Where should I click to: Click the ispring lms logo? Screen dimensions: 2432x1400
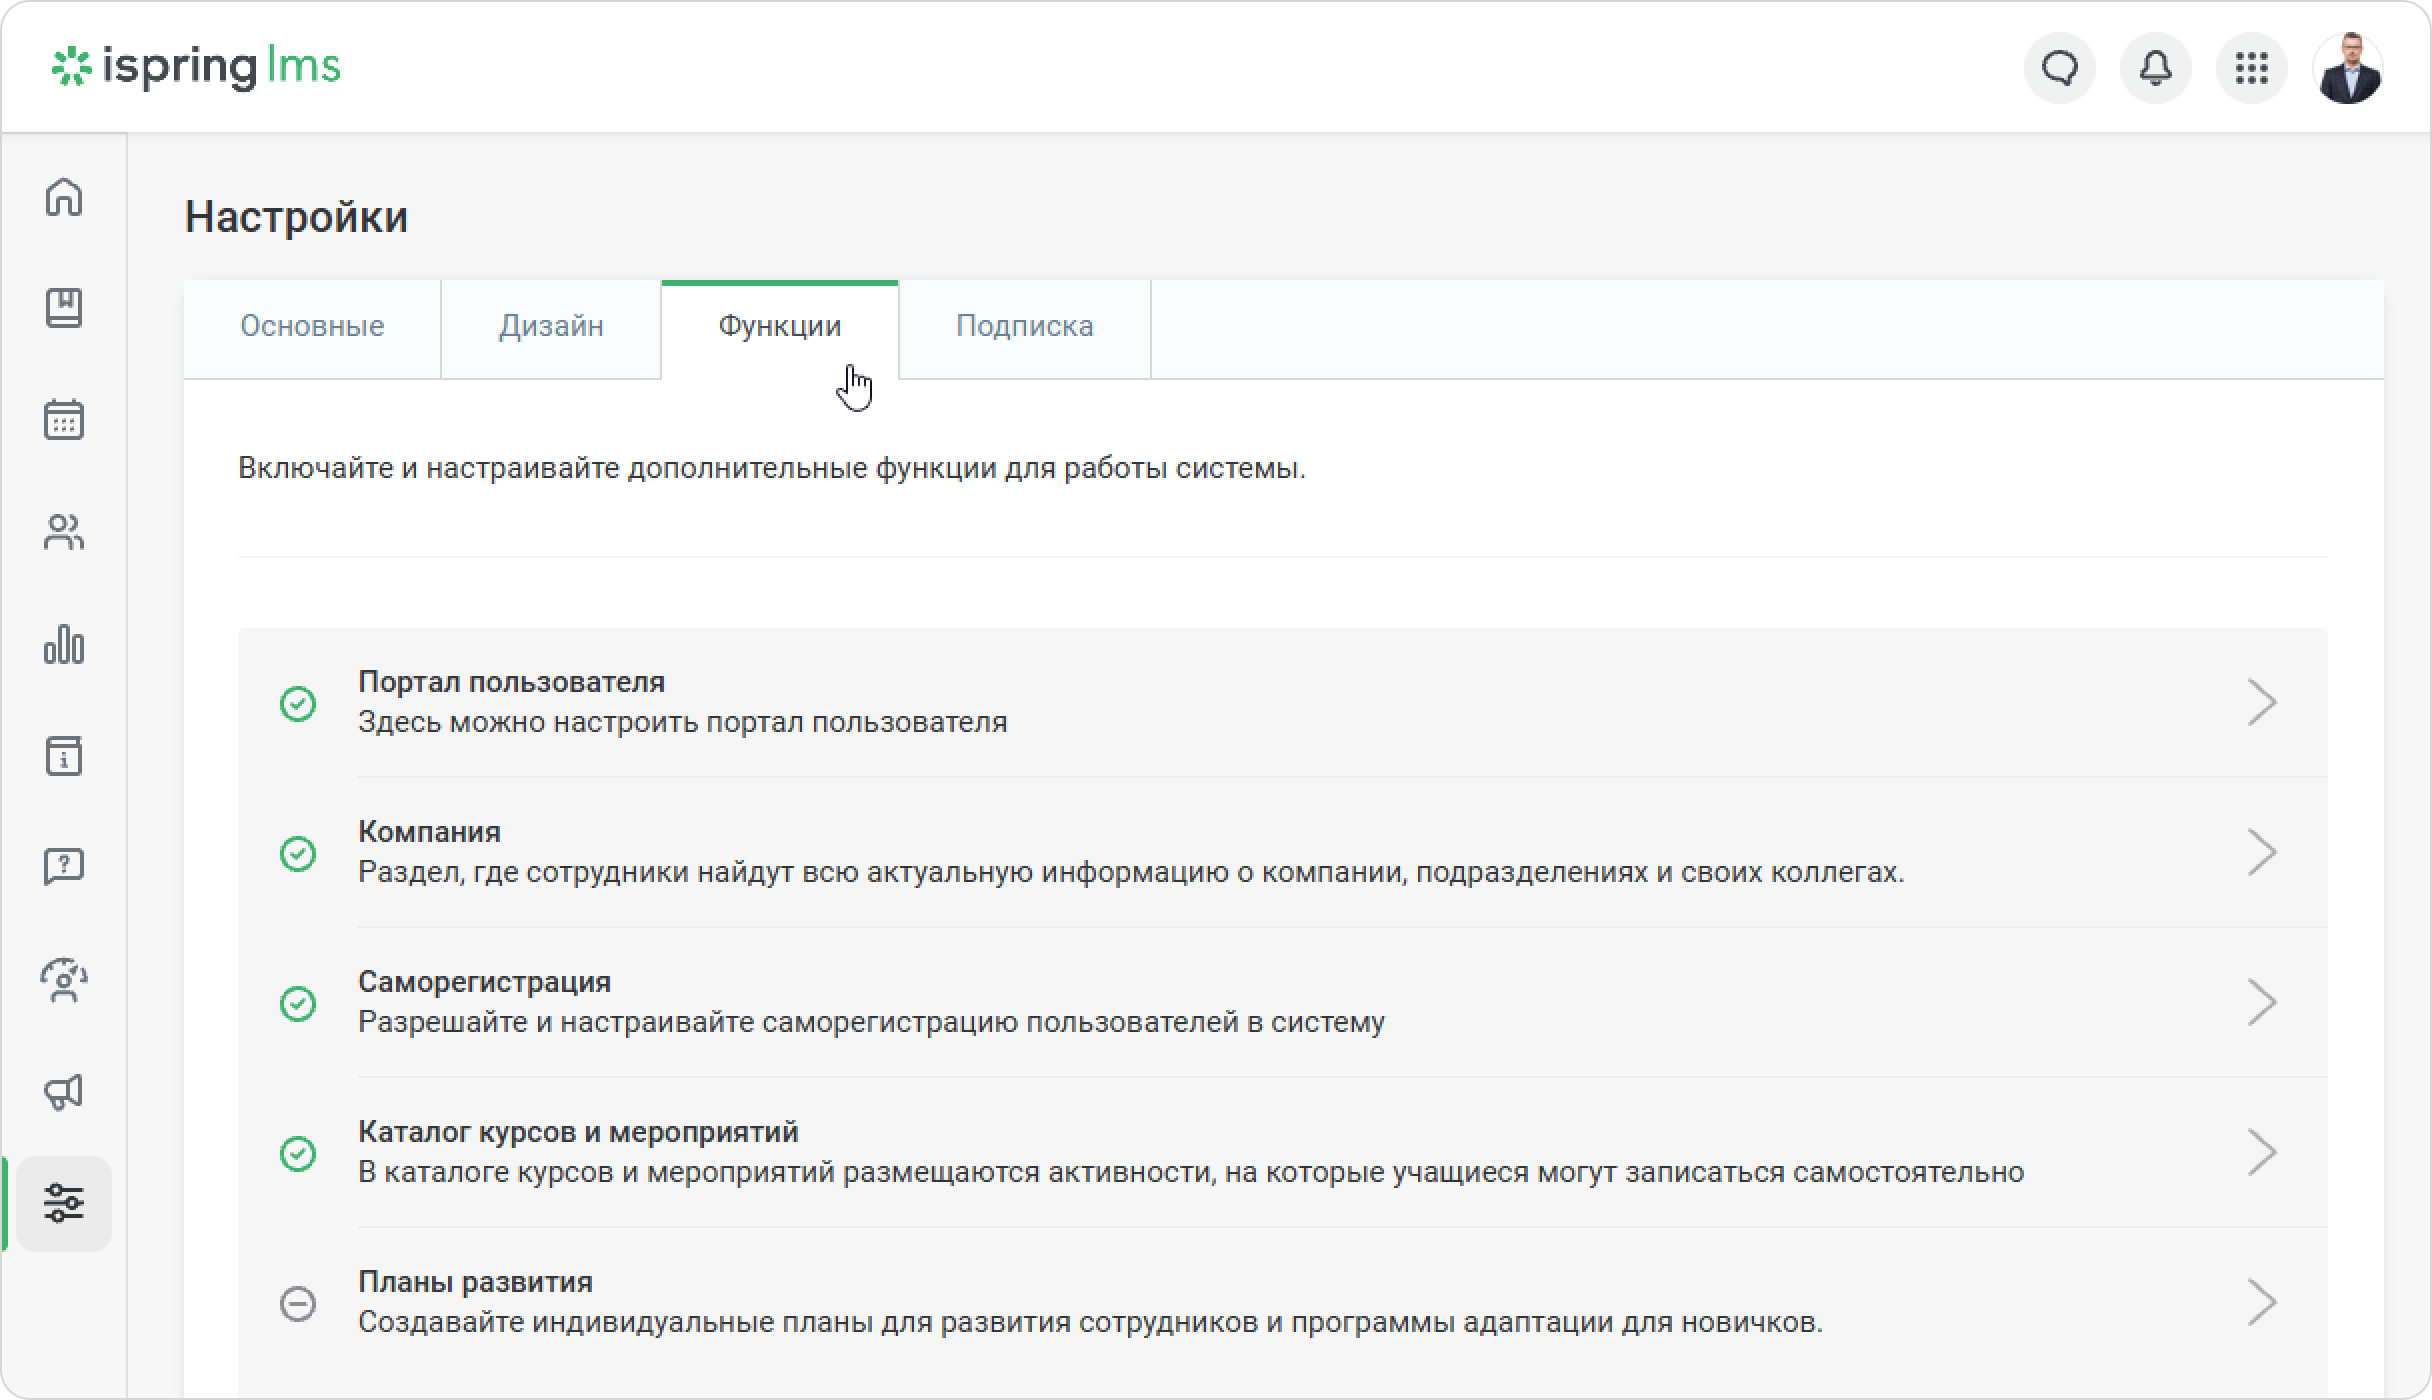coord(196,67)
